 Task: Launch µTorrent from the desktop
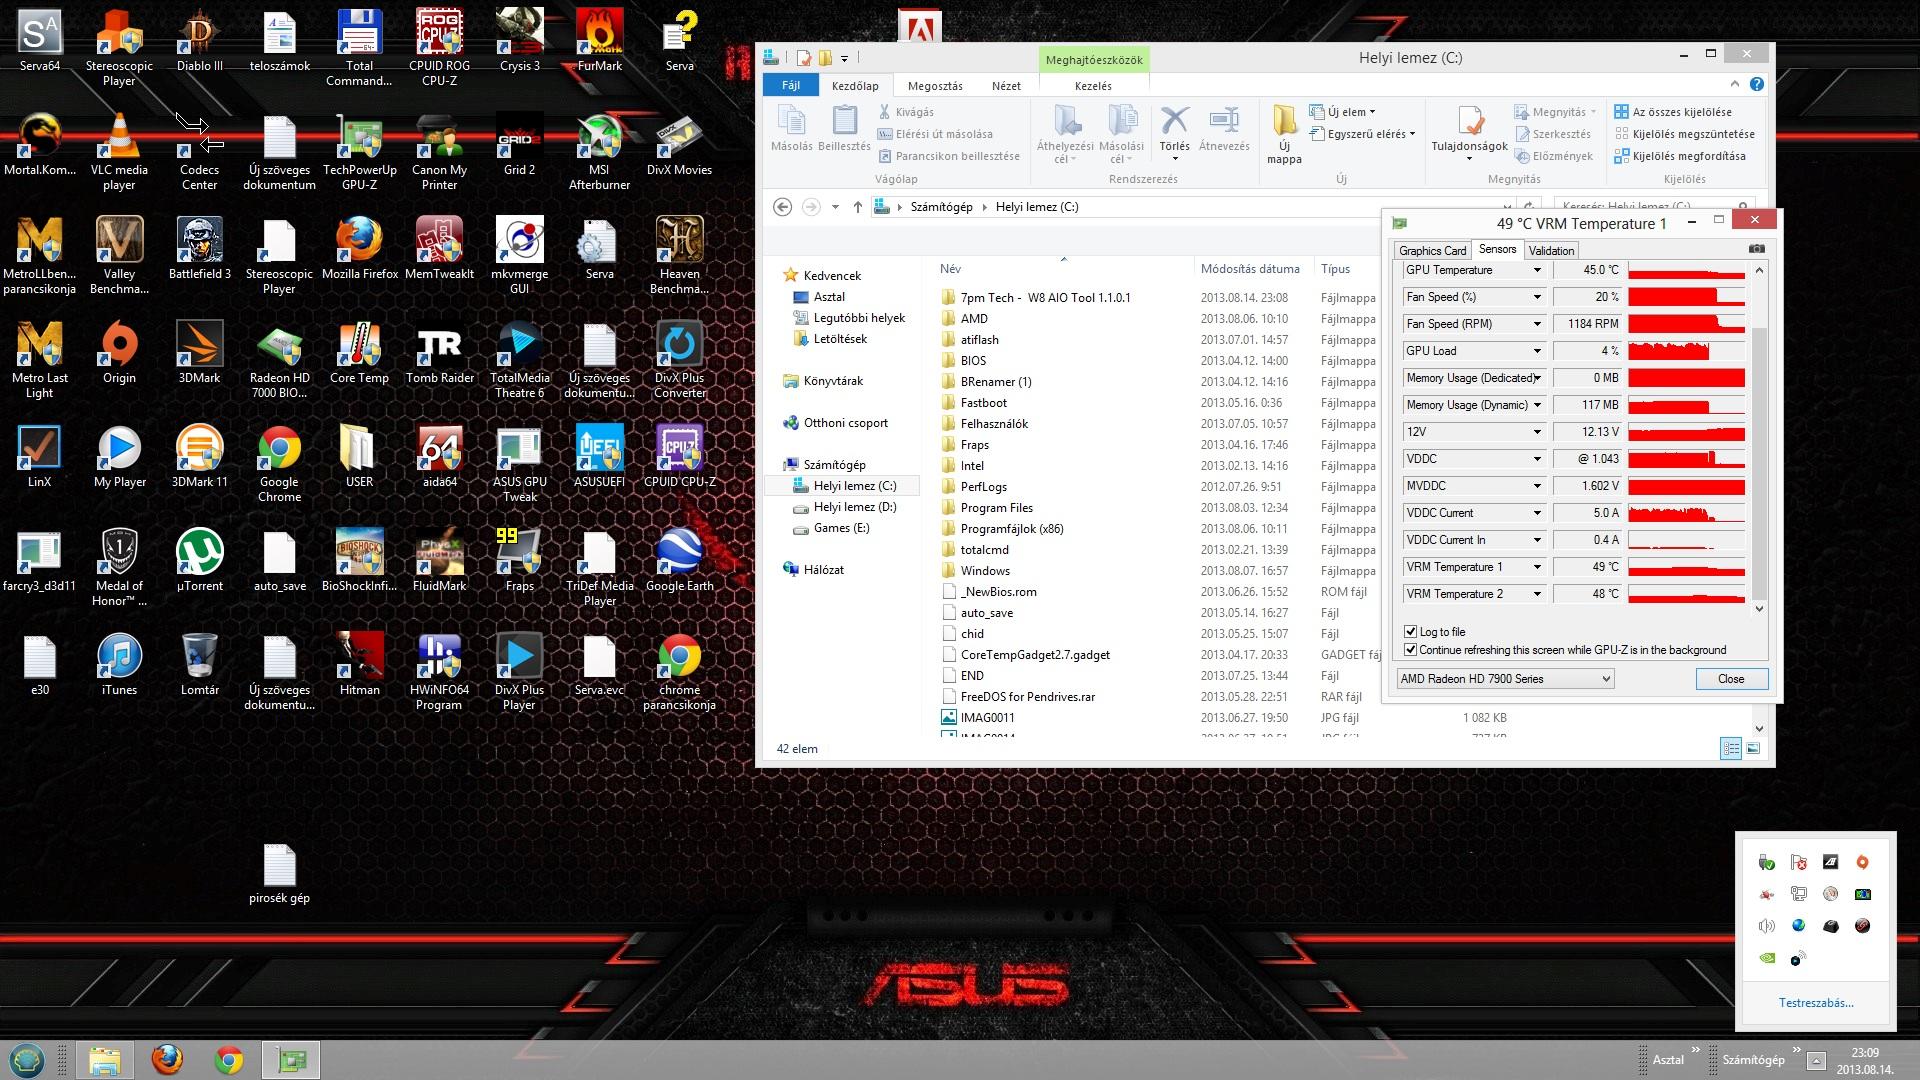click(199, 561)
